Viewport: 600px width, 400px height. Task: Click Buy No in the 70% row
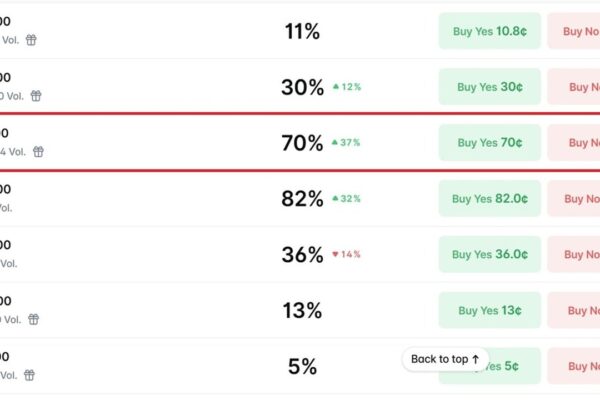[x=574, y=143]
